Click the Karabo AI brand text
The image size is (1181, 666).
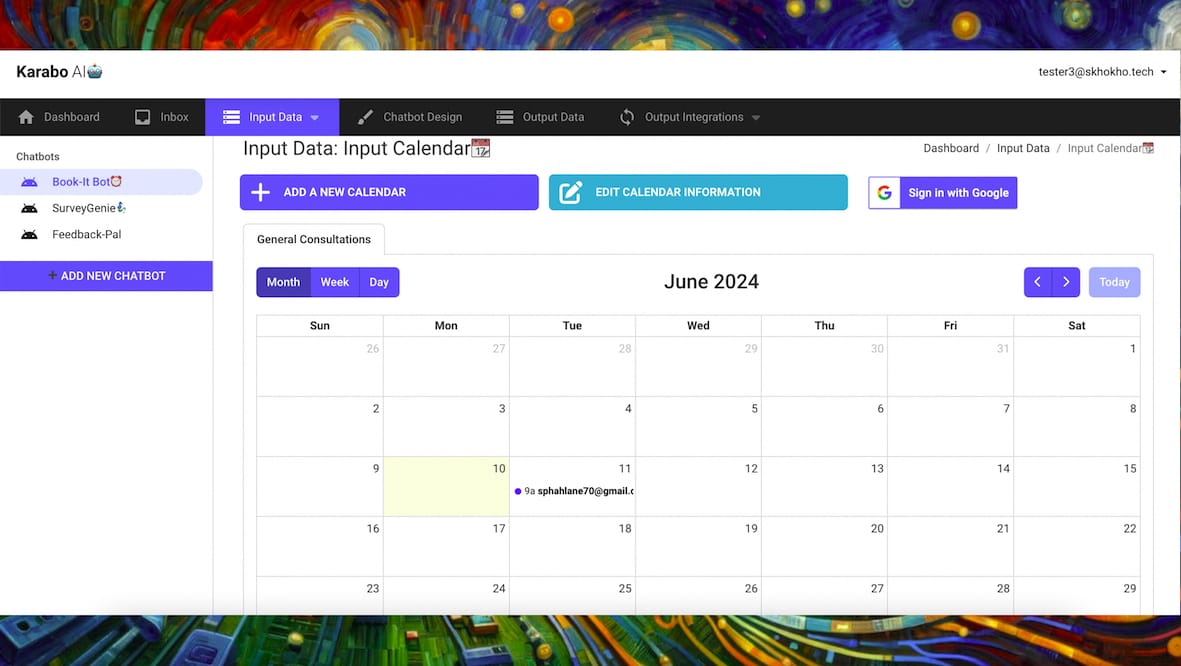pyautogui.click(x=50, y=72)
